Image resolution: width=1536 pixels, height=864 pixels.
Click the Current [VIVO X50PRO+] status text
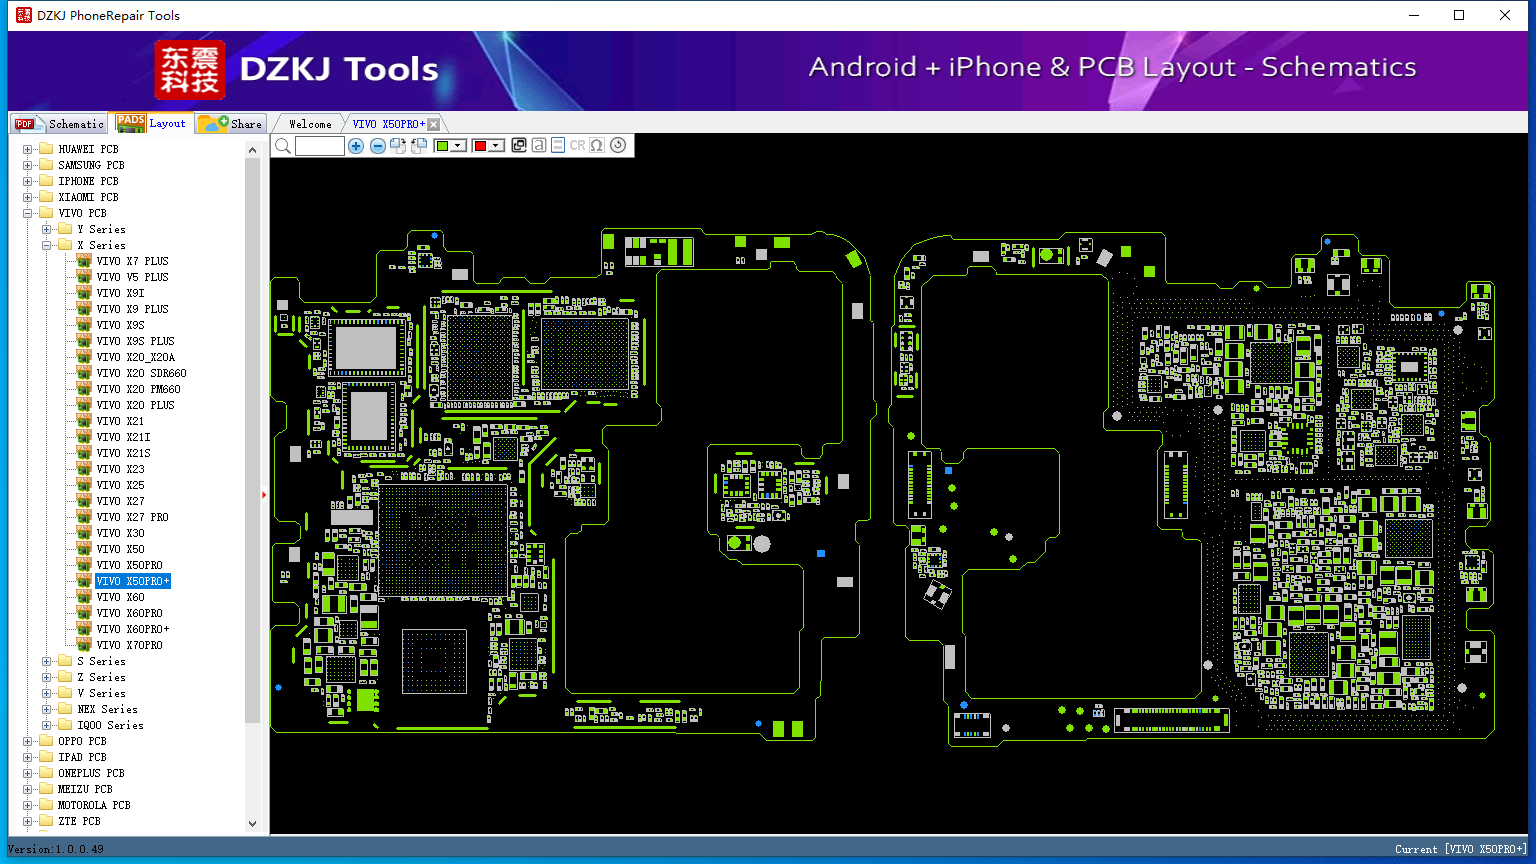(1461, 849)
